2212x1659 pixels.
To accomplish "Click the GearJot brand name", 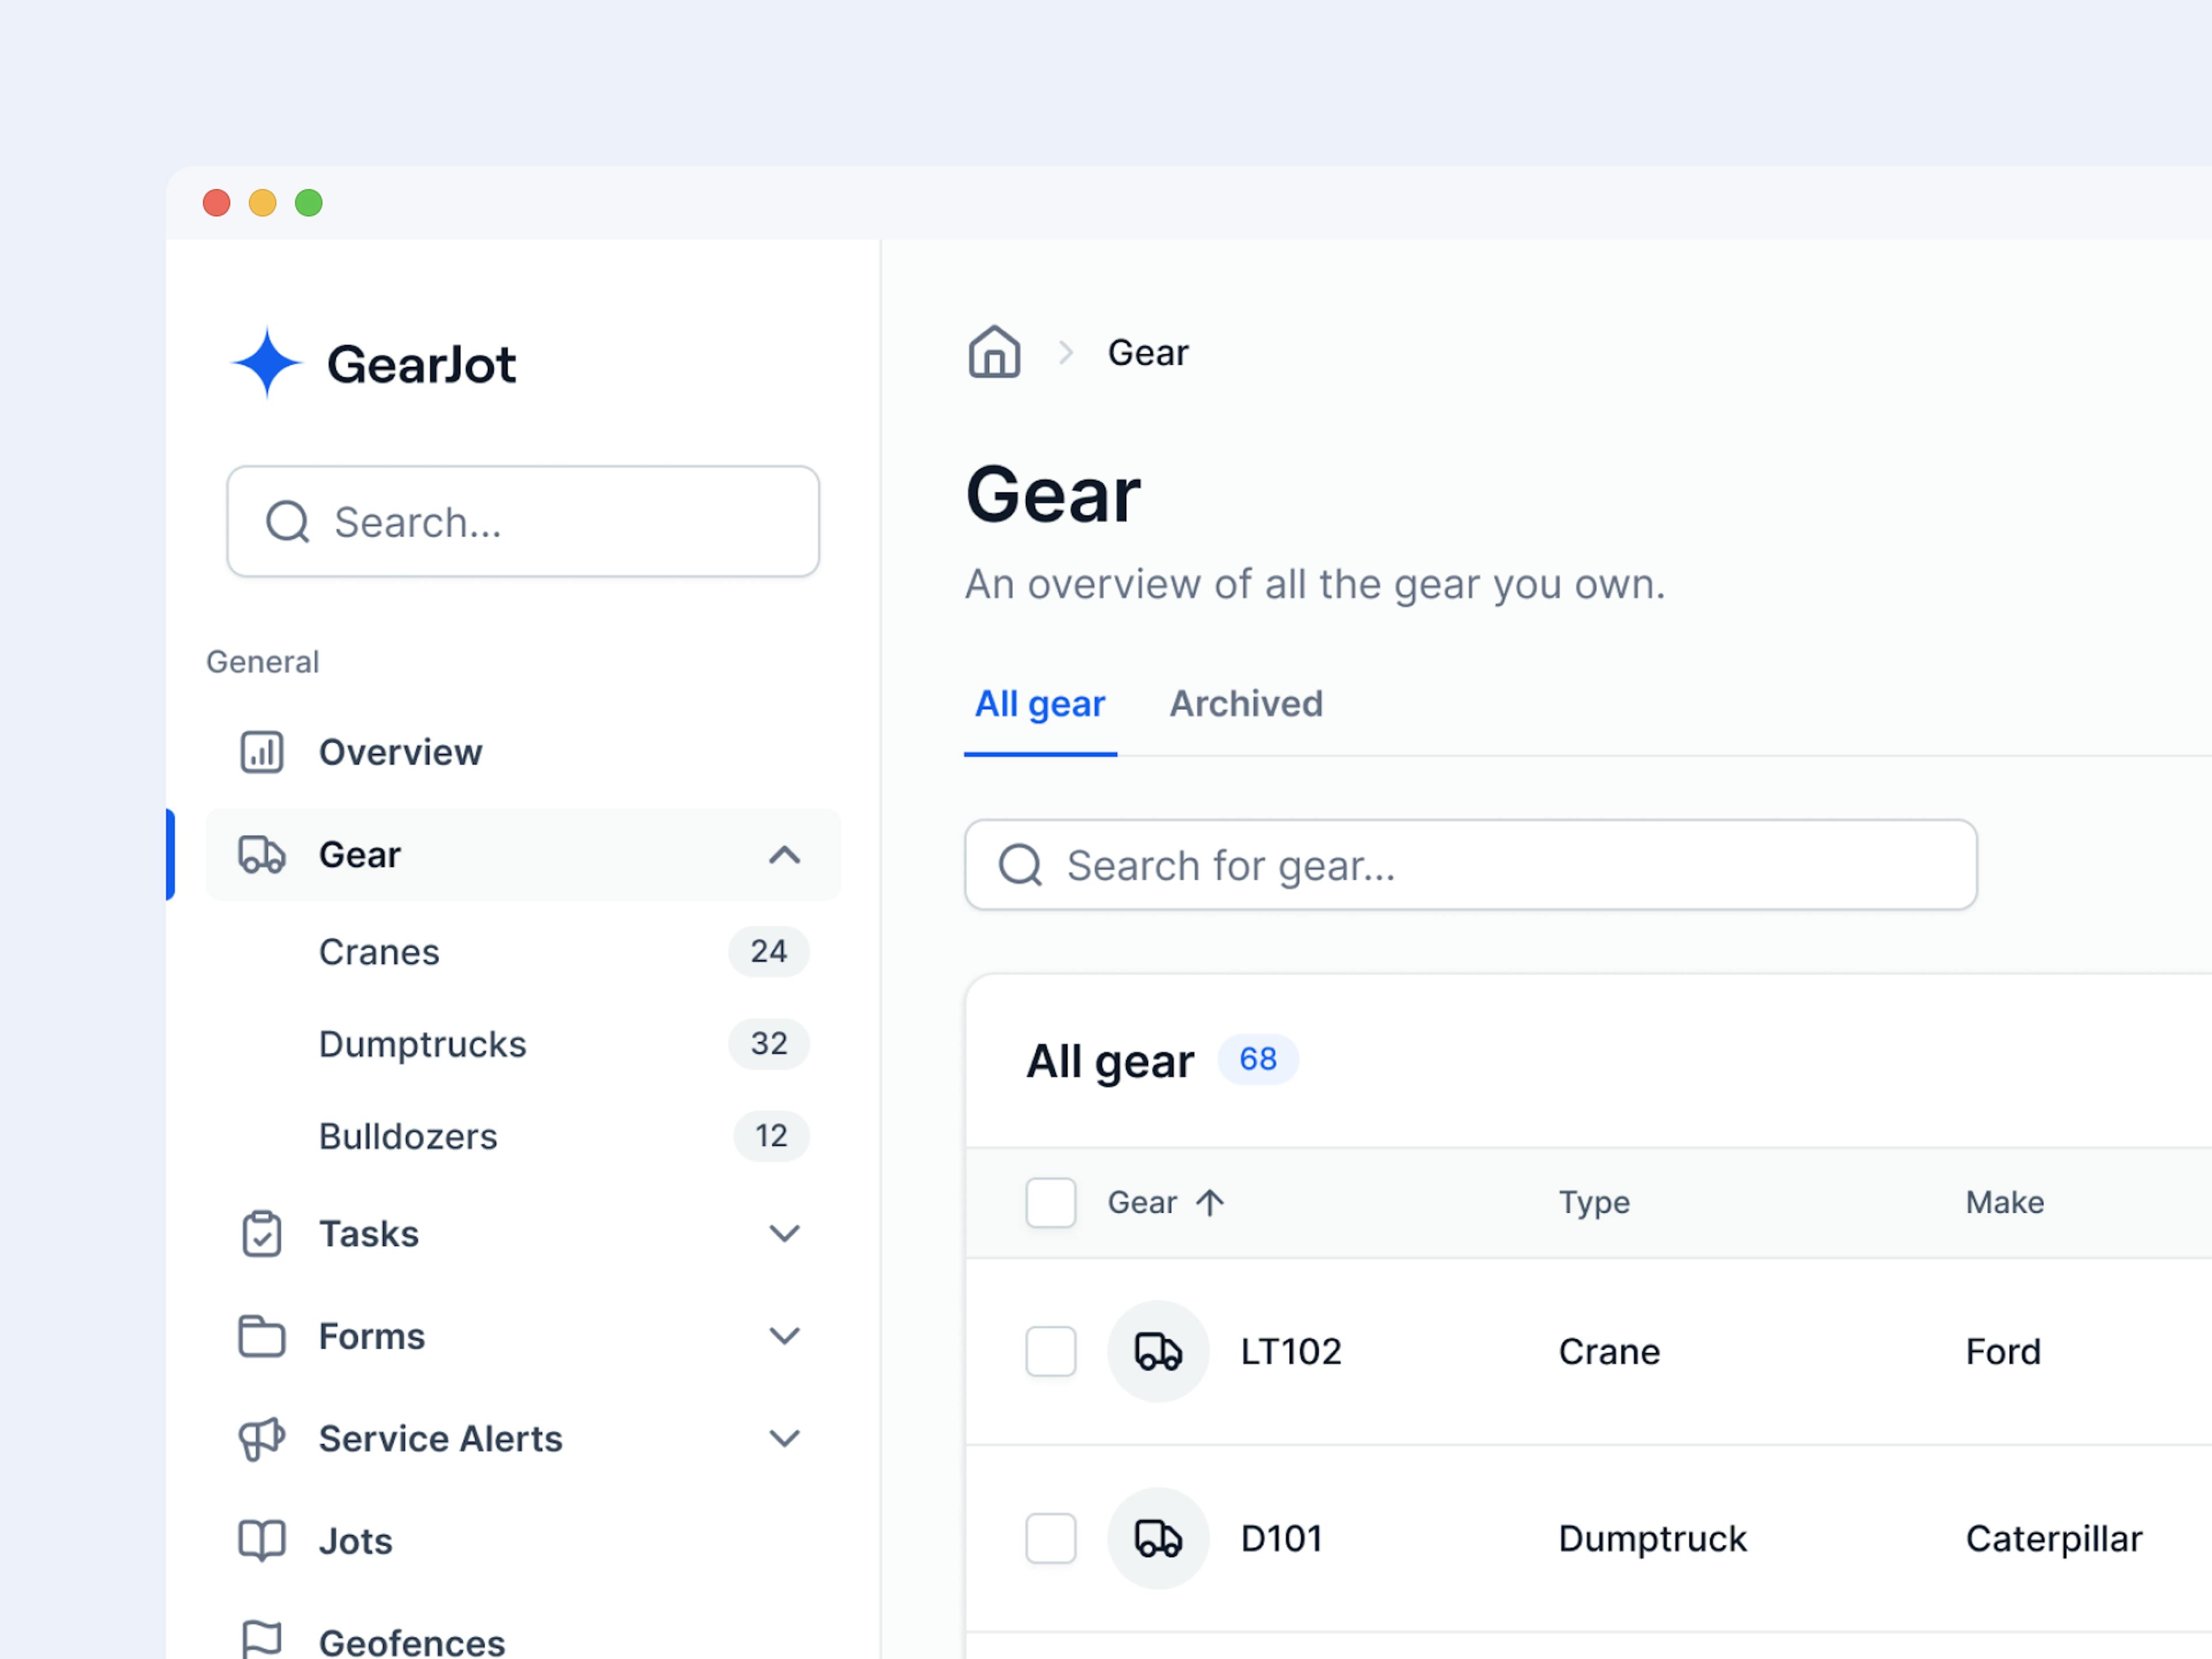I will (421, 364).
